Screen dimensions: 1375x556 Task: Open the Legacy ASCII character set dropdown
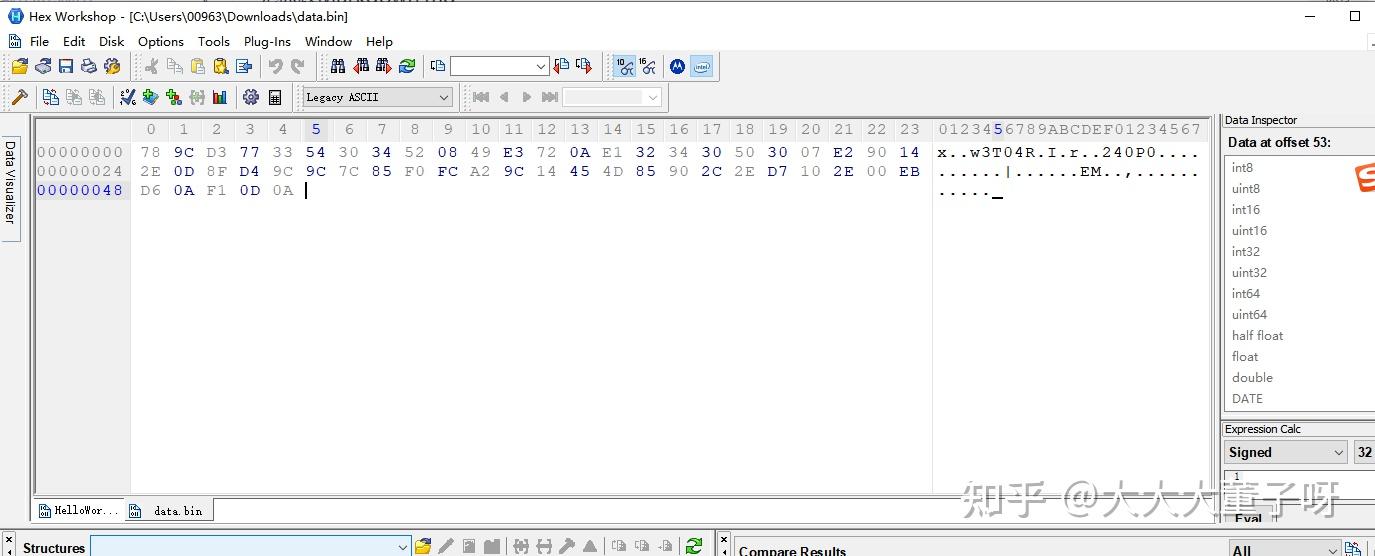[x=377, y=97]
